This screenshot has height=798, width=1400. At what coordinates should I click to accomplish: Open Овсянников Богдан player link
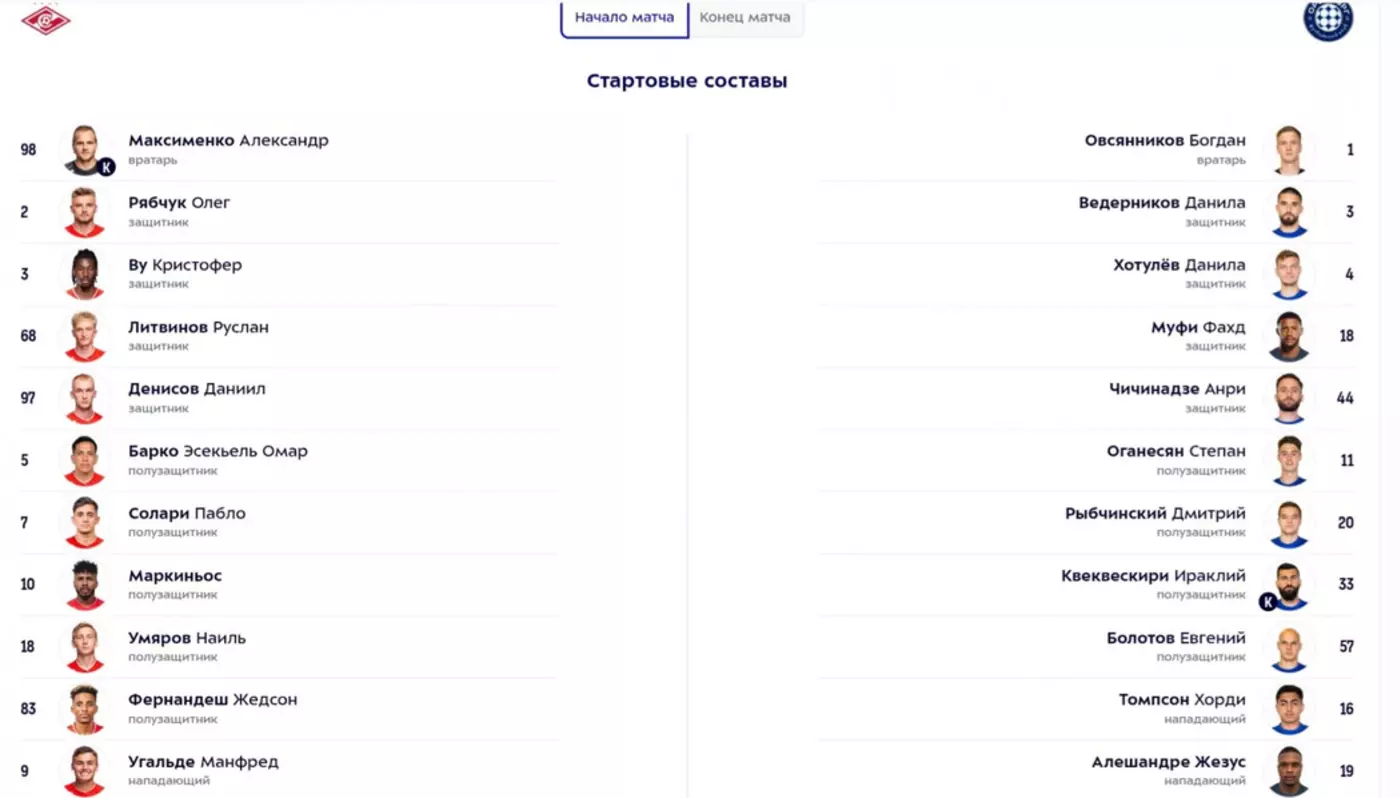1165,141
